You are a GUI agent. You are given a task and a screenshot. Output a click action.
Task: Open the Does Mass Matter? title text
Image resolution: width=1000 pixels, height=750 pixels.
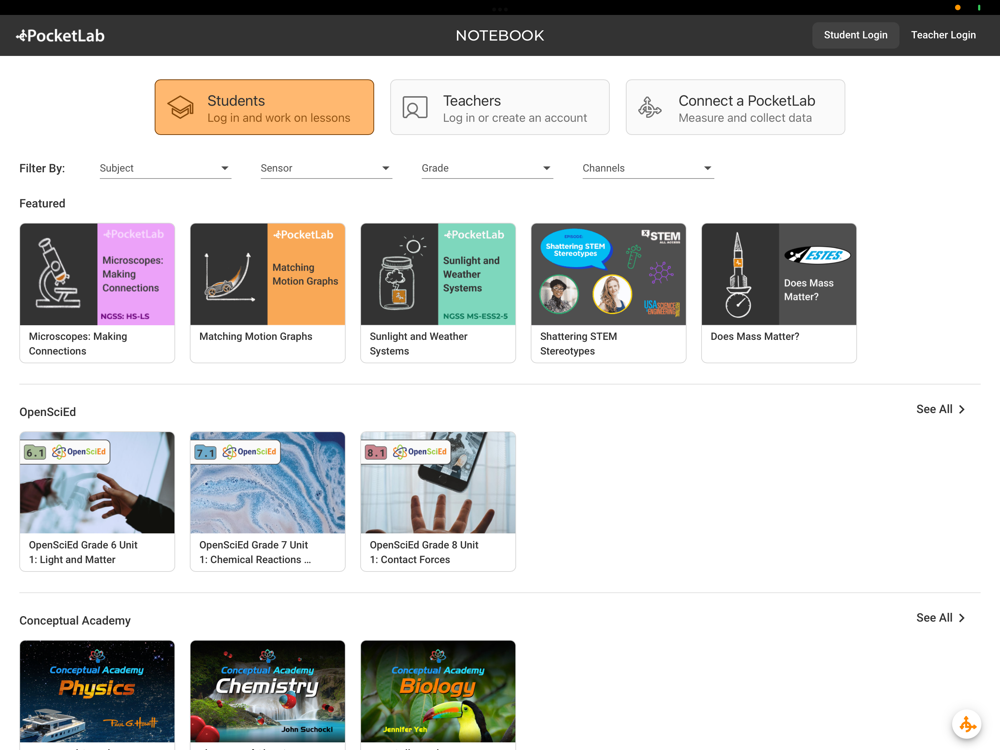[754, 336]
